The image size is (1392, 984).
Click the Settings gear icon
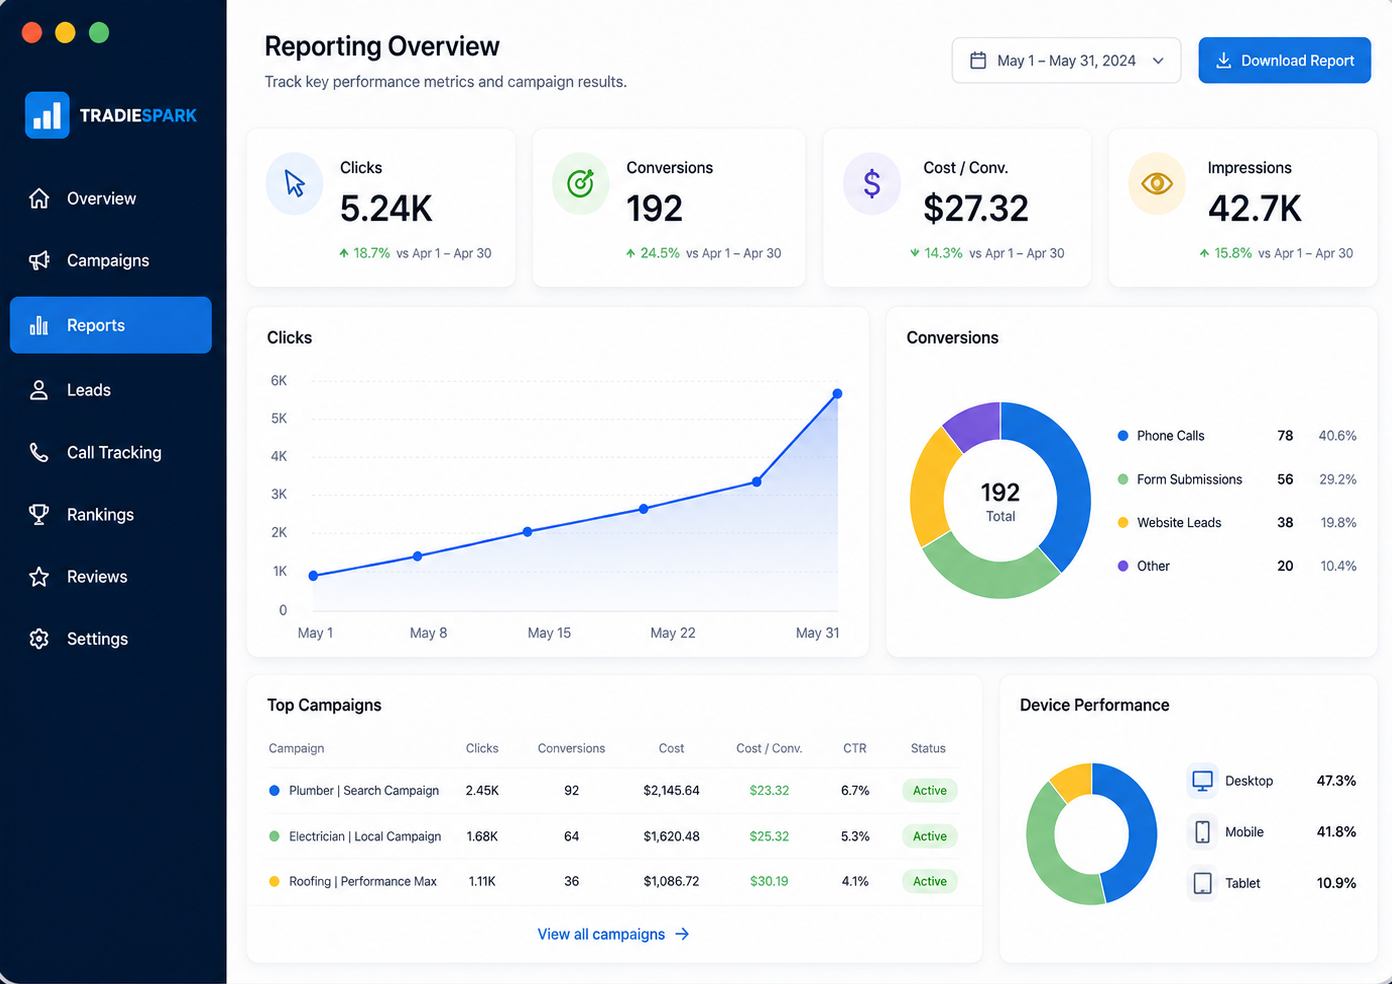tap(39, 638)
